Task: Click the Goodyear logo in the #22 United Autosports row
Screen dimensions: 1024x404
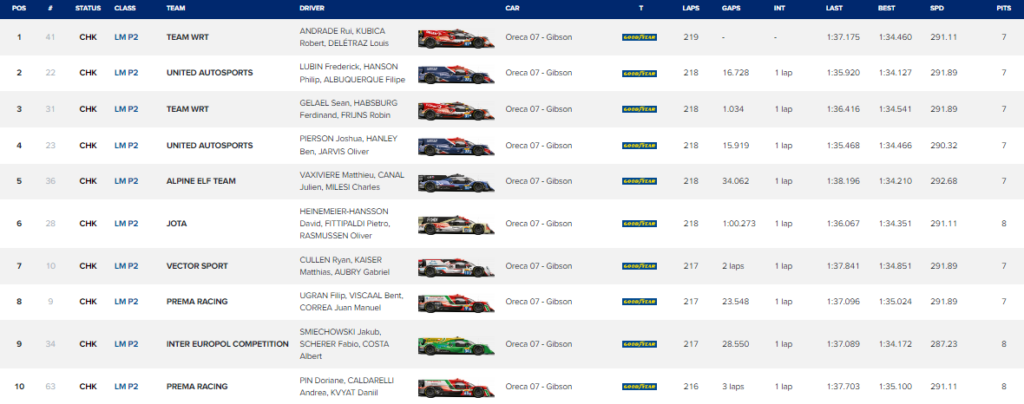Action: point(639,73)
